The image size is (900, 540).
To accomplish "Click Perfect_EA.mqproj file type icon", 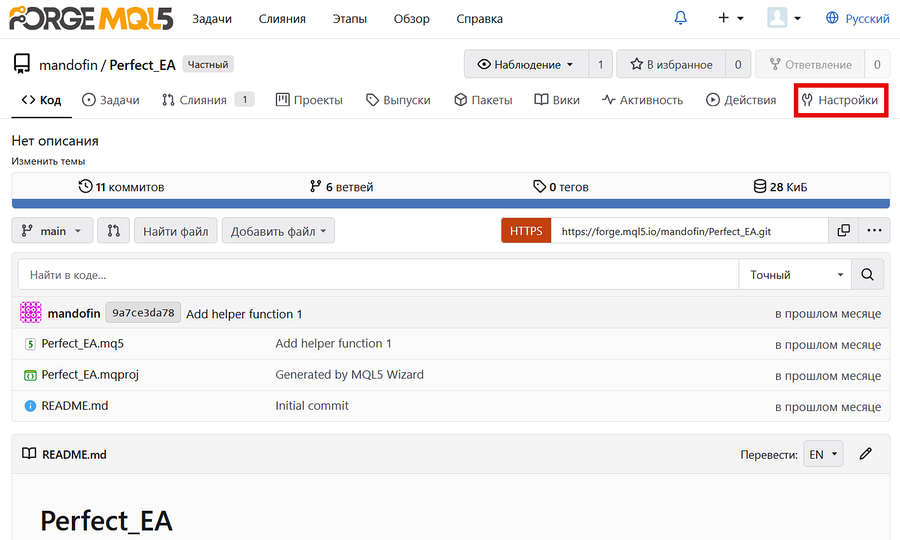I will click(30, 375).
